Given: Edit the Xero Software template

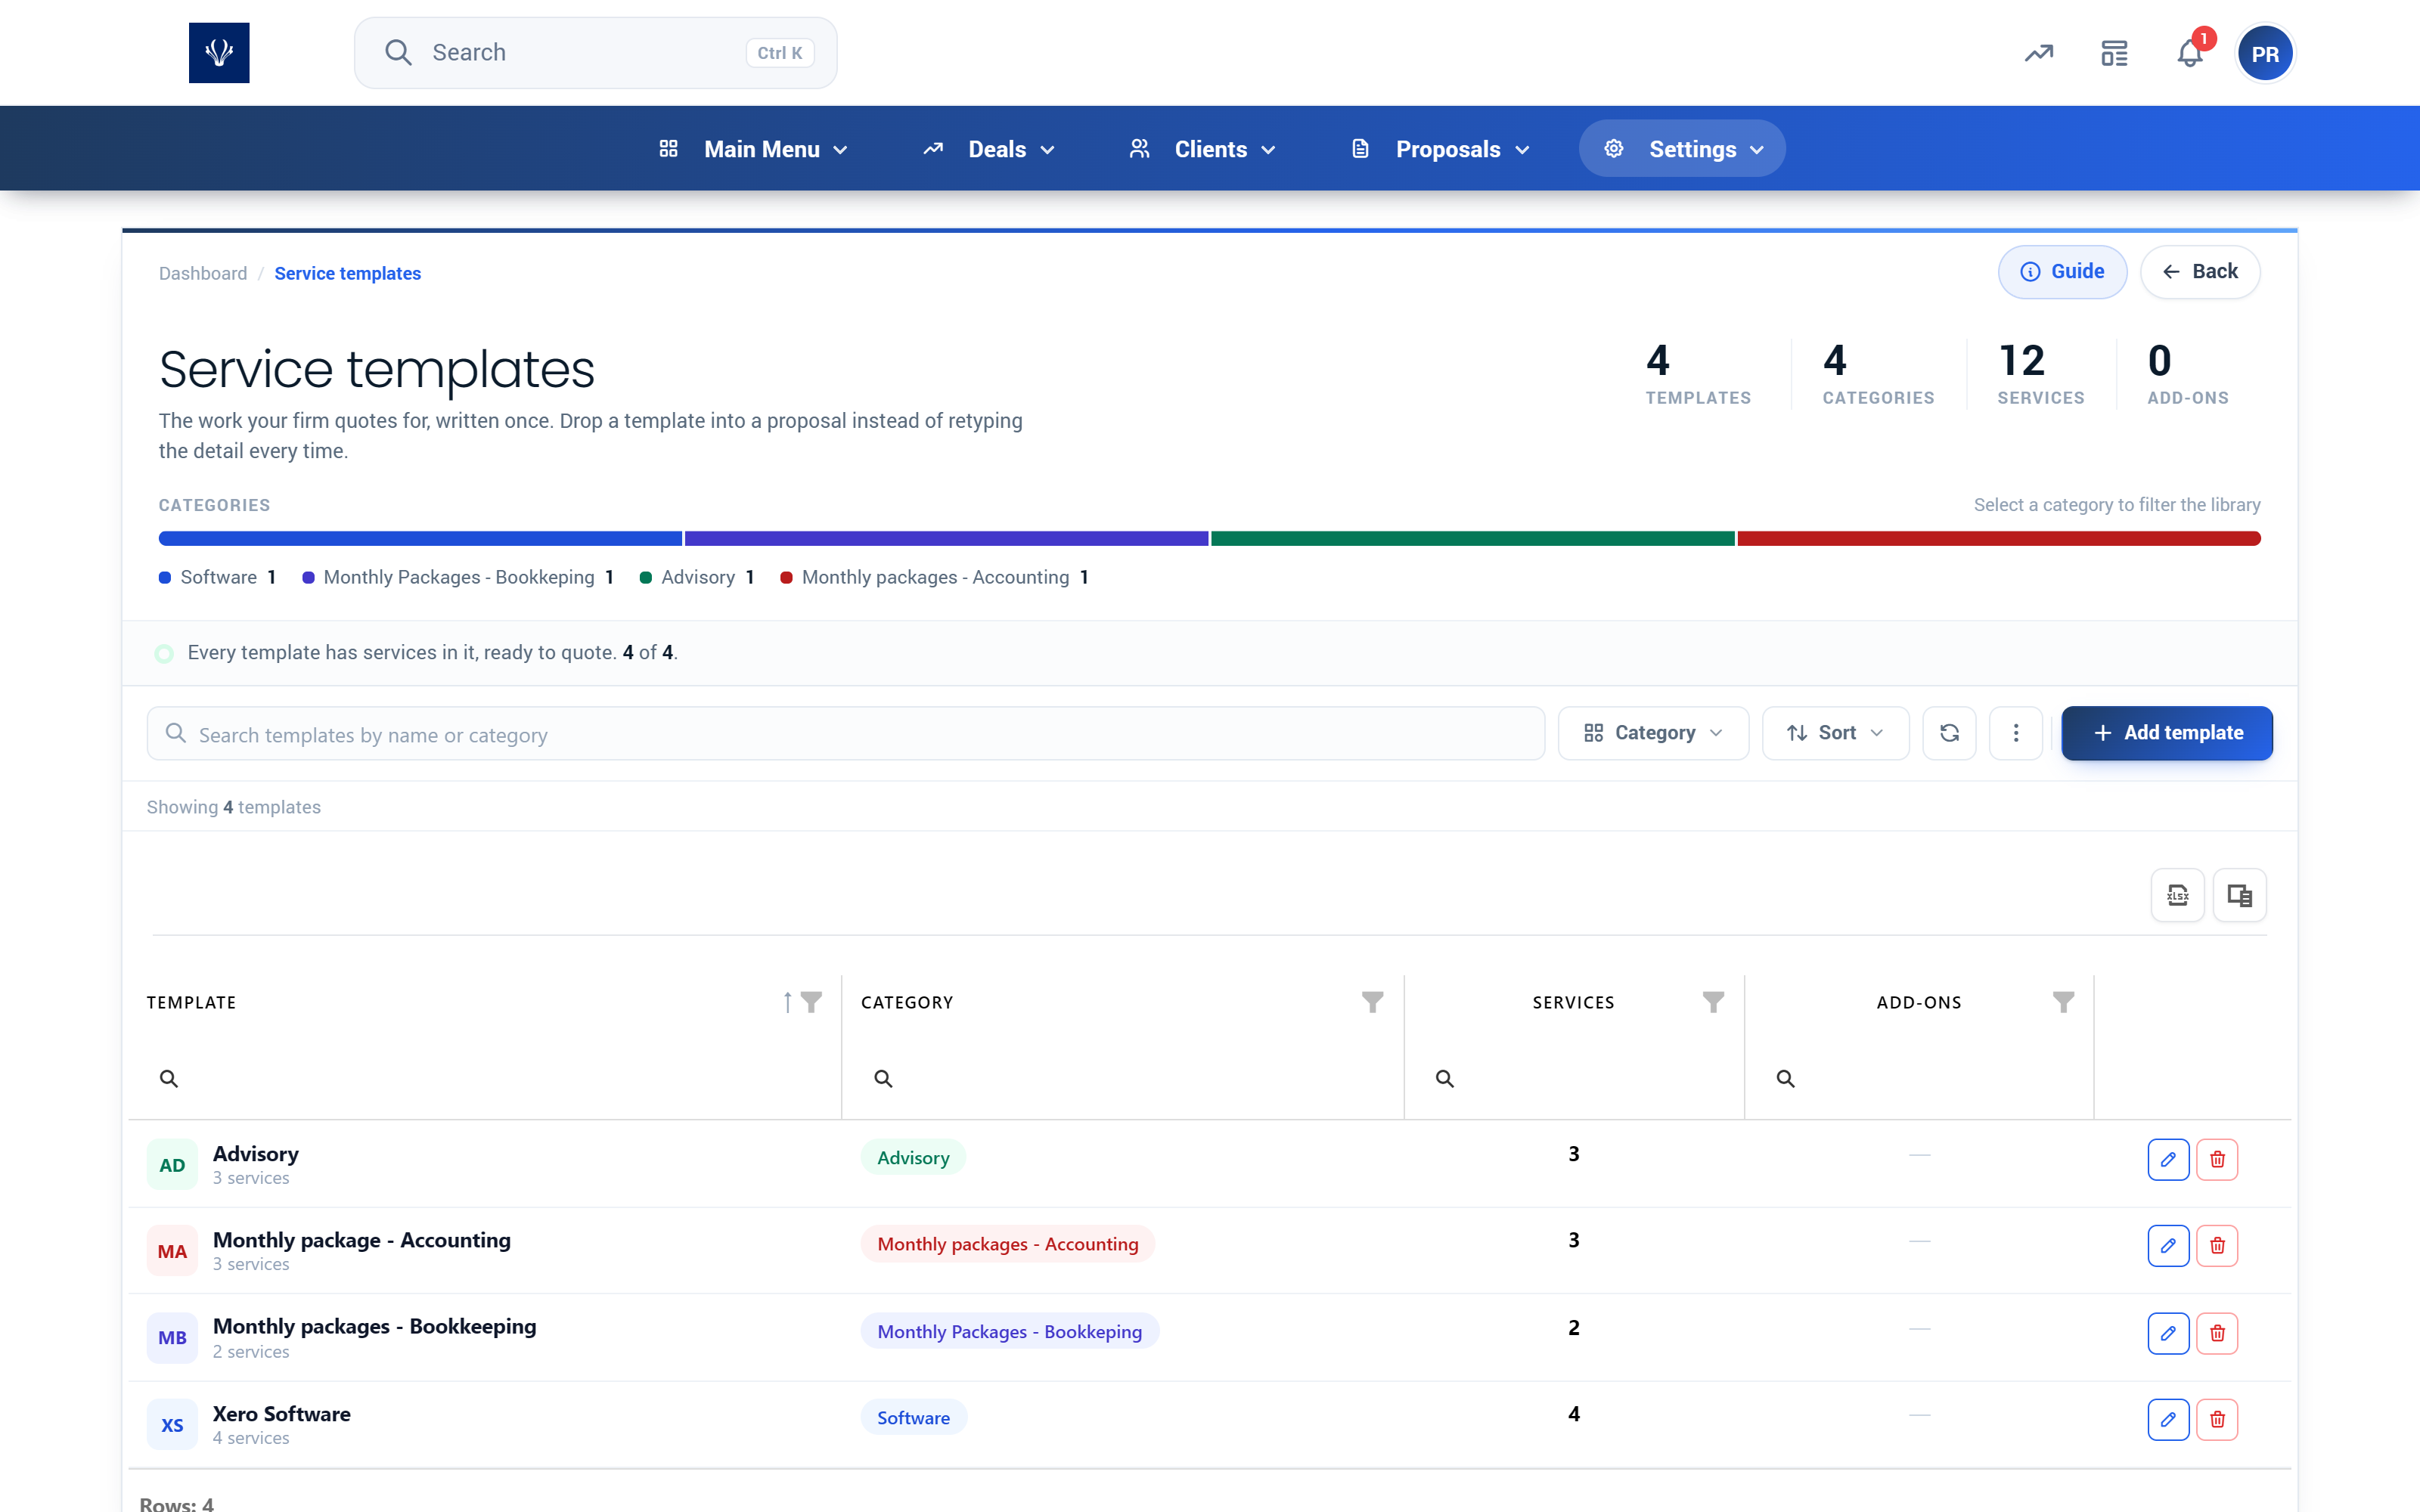Looking at the screenshot, I should click(x=2168, y=1419).
